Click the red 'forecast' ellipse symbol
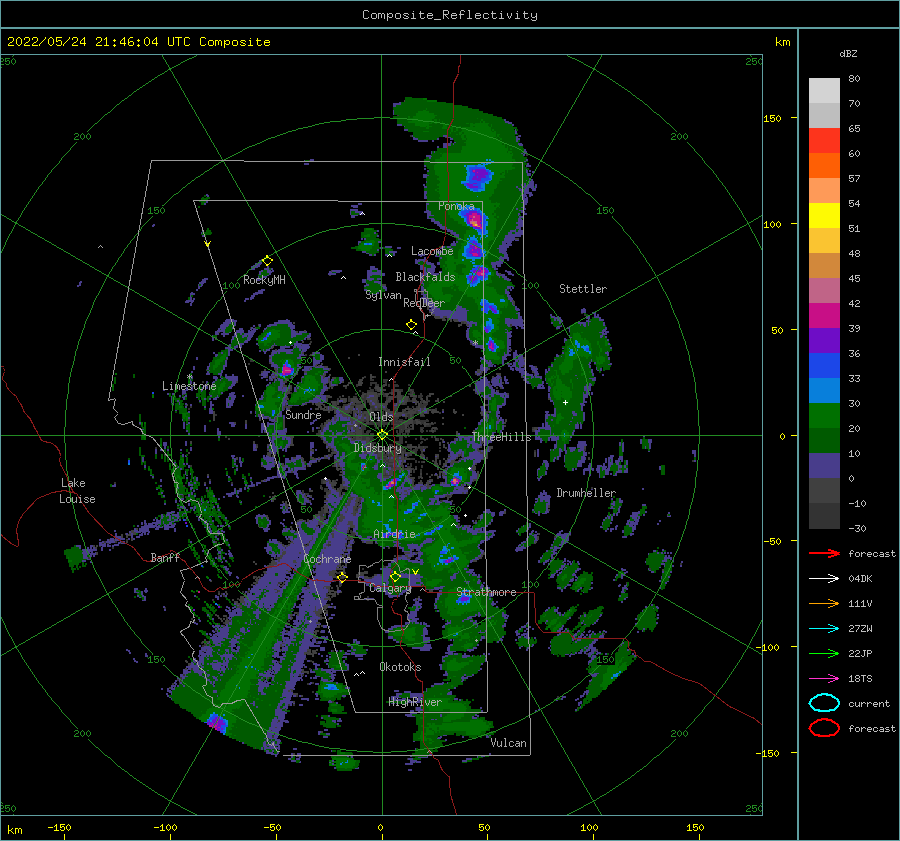Image resolution: width=900 pixels, height=841 pixels. coord(824,728)
